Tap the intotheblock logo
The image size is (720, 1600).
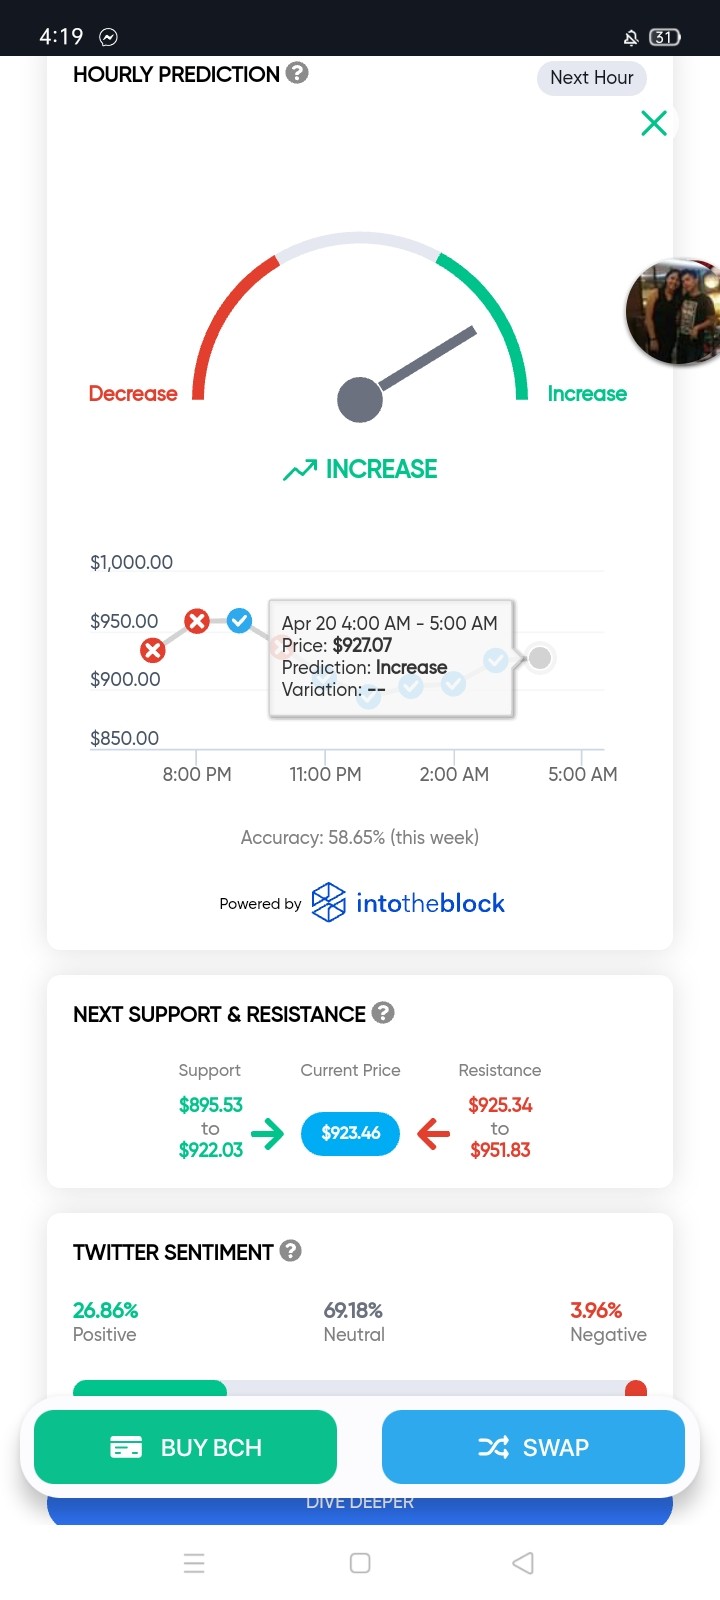[x=408, y=903]
